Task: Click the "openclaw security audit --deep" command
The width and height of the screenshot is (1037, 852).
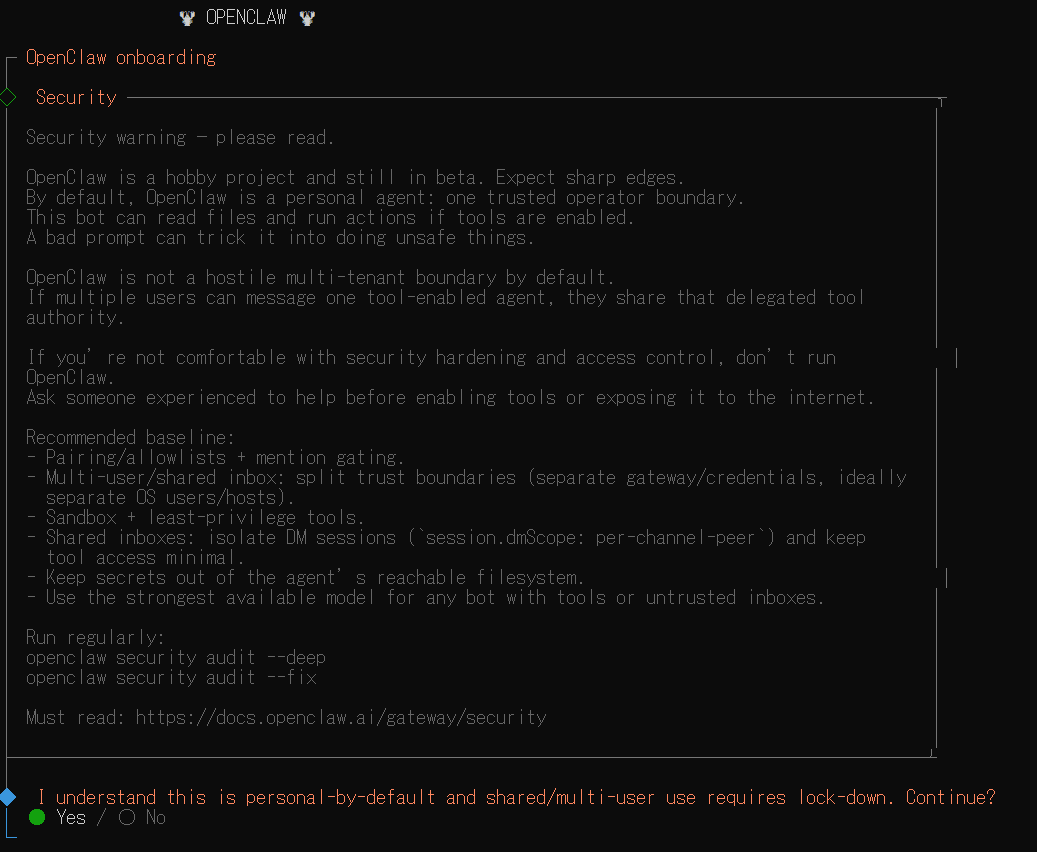Action: coord(176,657)
